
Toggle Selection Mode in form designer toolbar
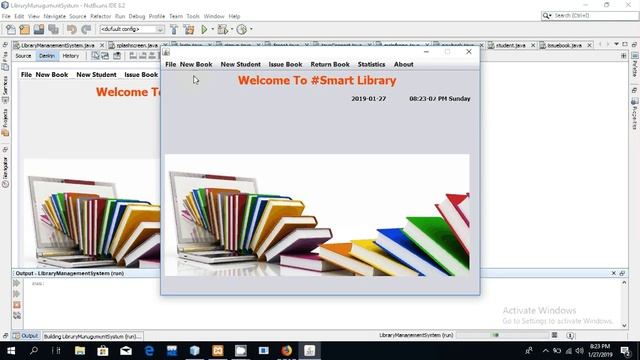pos(95,56)
